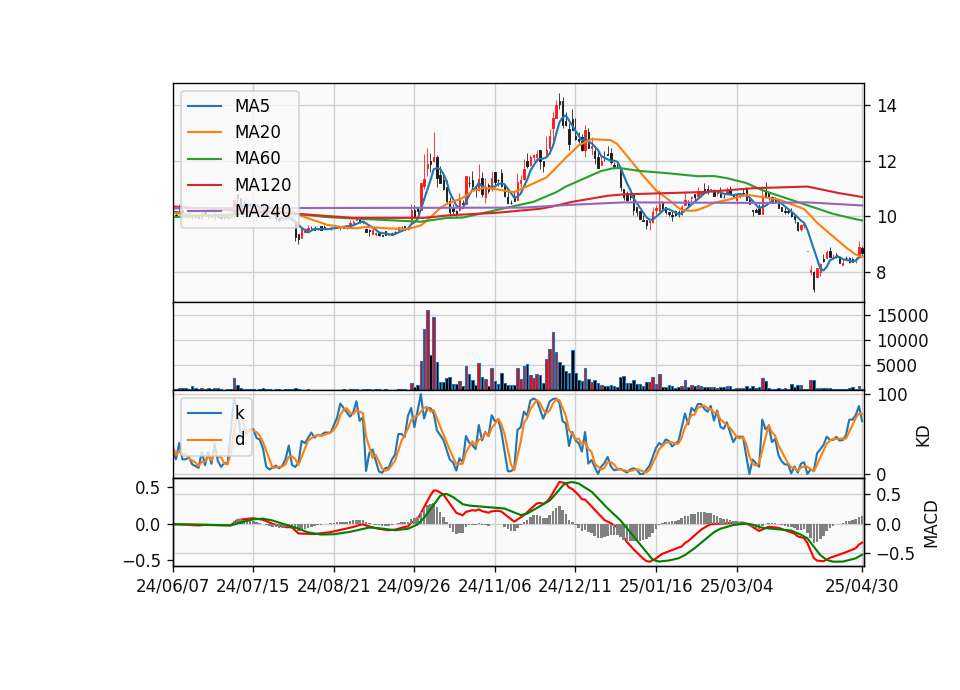Click the 24/08/21 date axis label
The height and width of the screenshot is (690, 960).
tap(334, 586)
